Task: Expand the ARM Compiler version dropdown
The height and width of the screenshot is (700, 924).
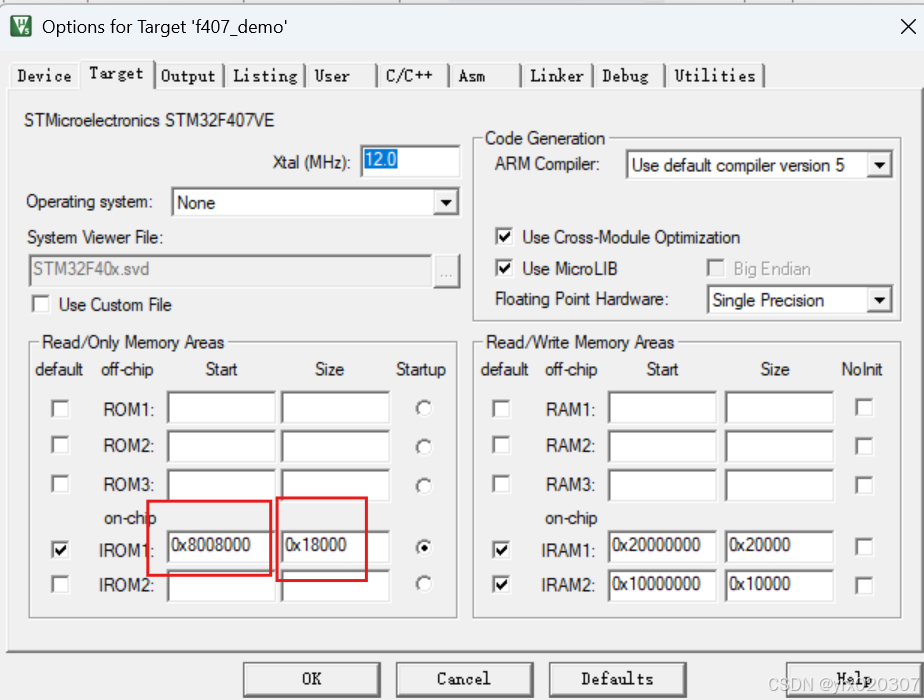Action: tap(879, 165)
